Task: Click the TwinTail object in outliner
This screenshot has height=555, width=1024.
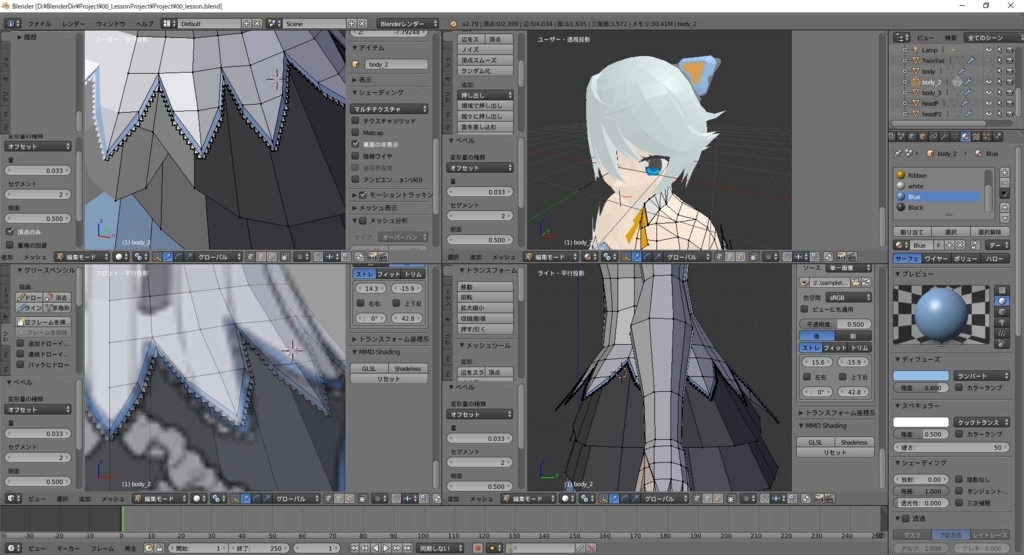Action: click(933, 60)
